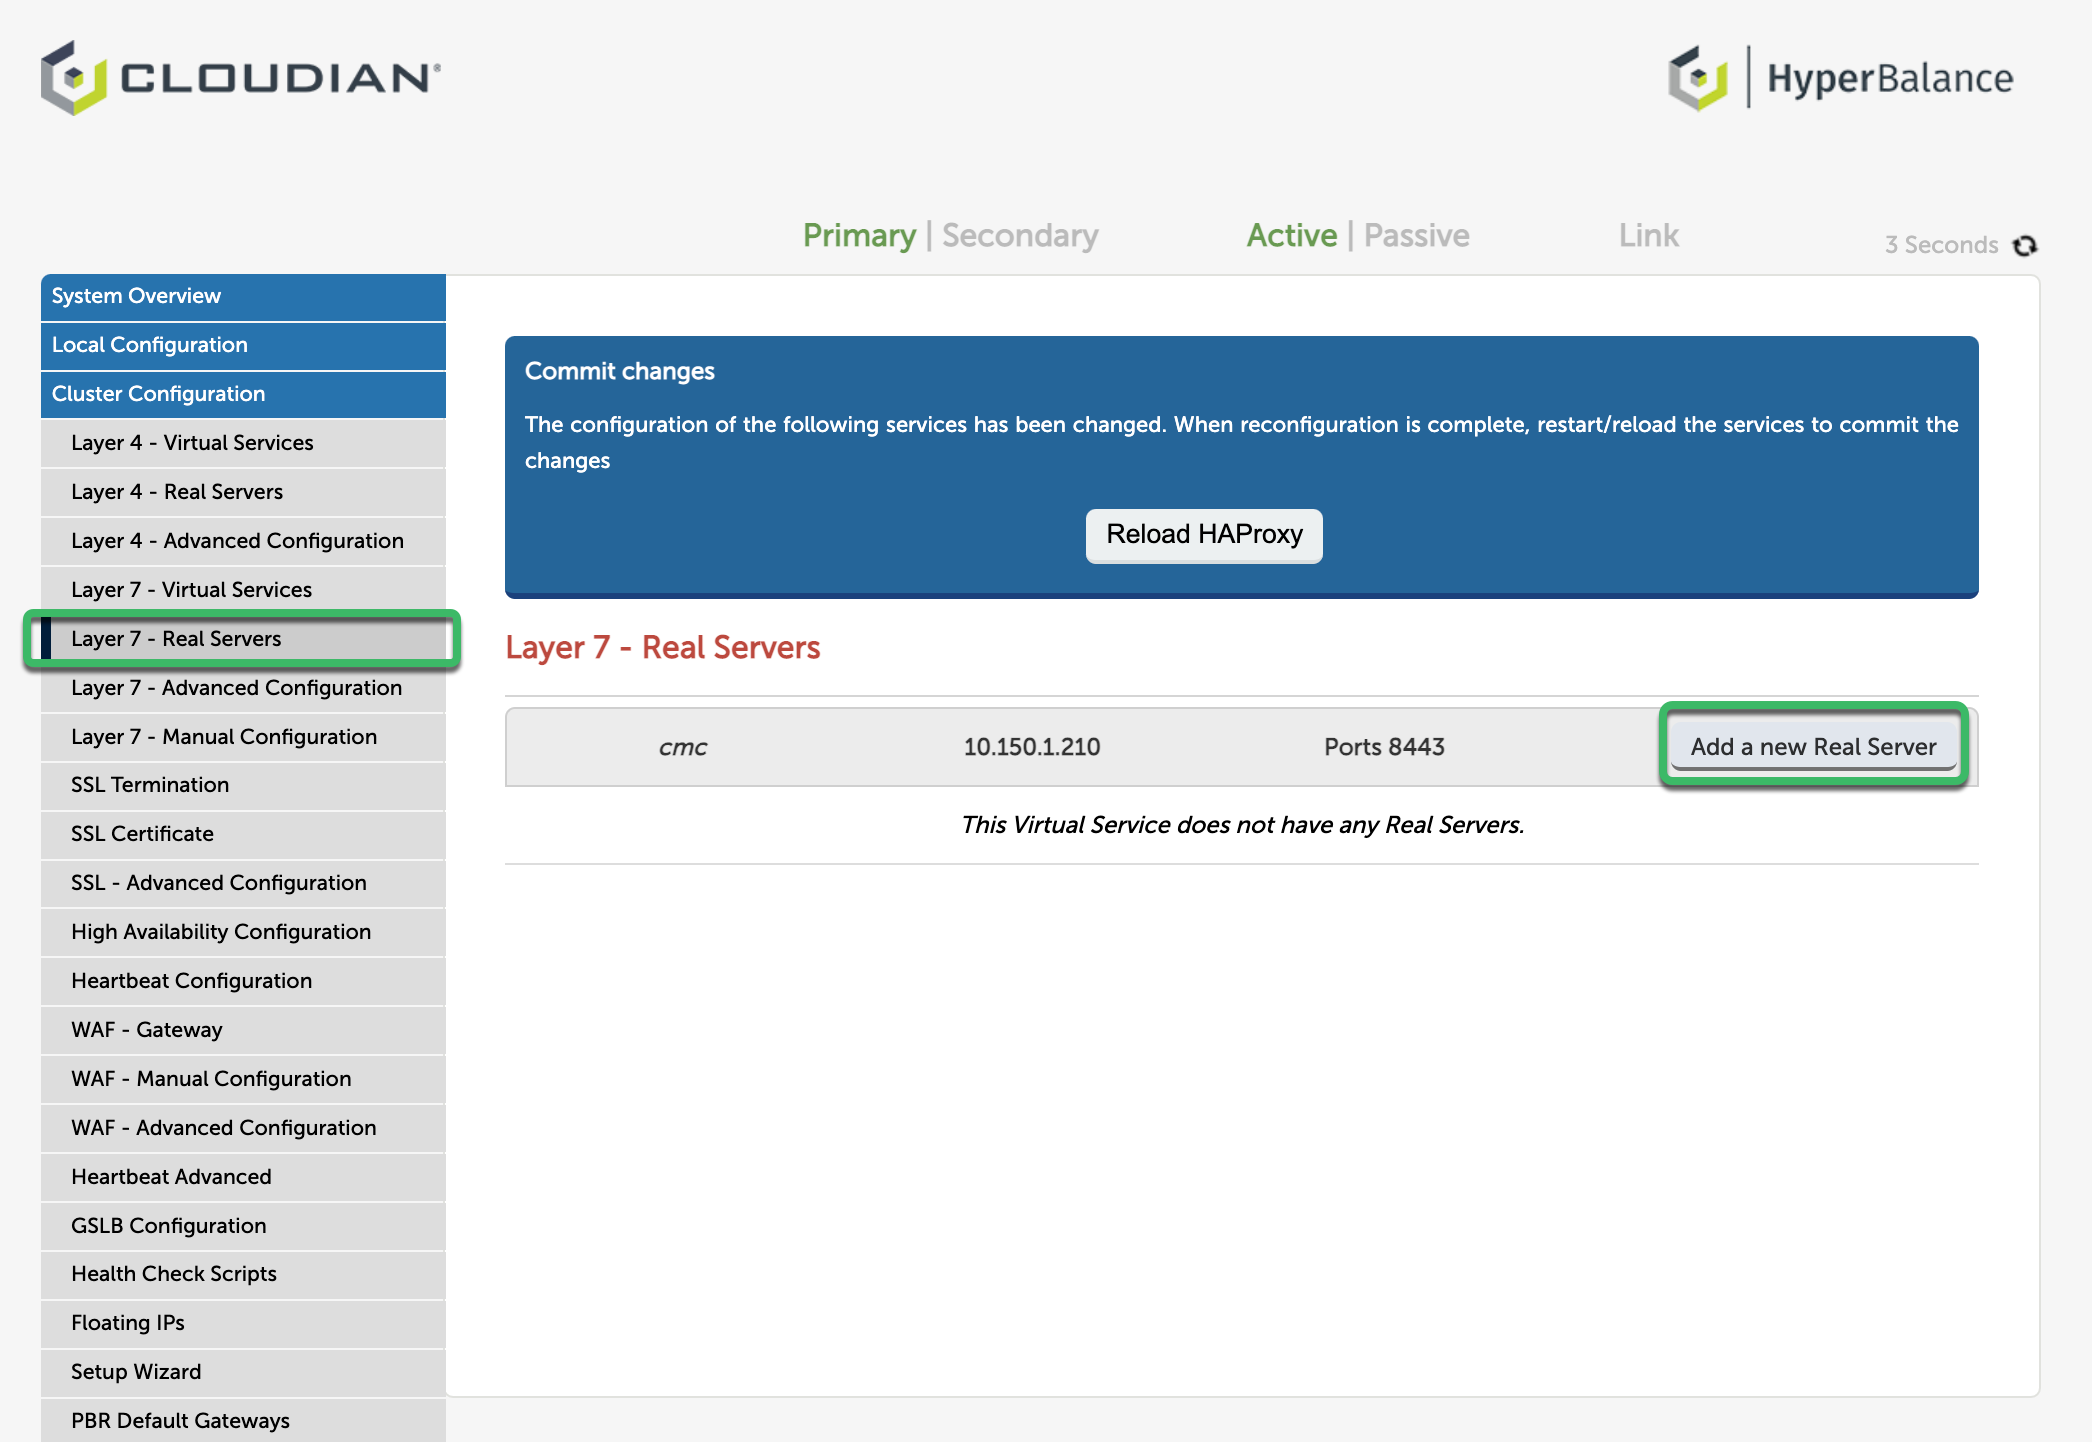Viewport: 2092px width, 1442px height.
Task: Click the 3 Seconds refresh text
Action: click(1941, 246)
